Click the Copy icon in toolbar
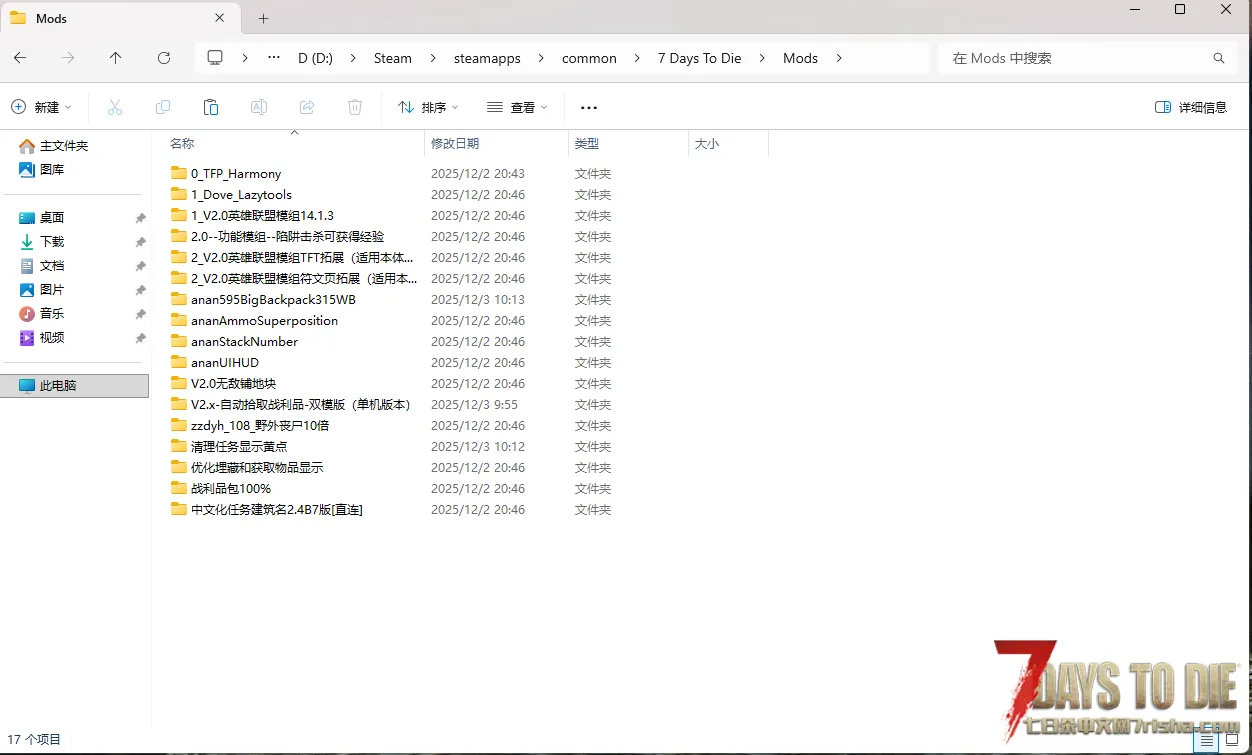 click(x=163, y=107)
